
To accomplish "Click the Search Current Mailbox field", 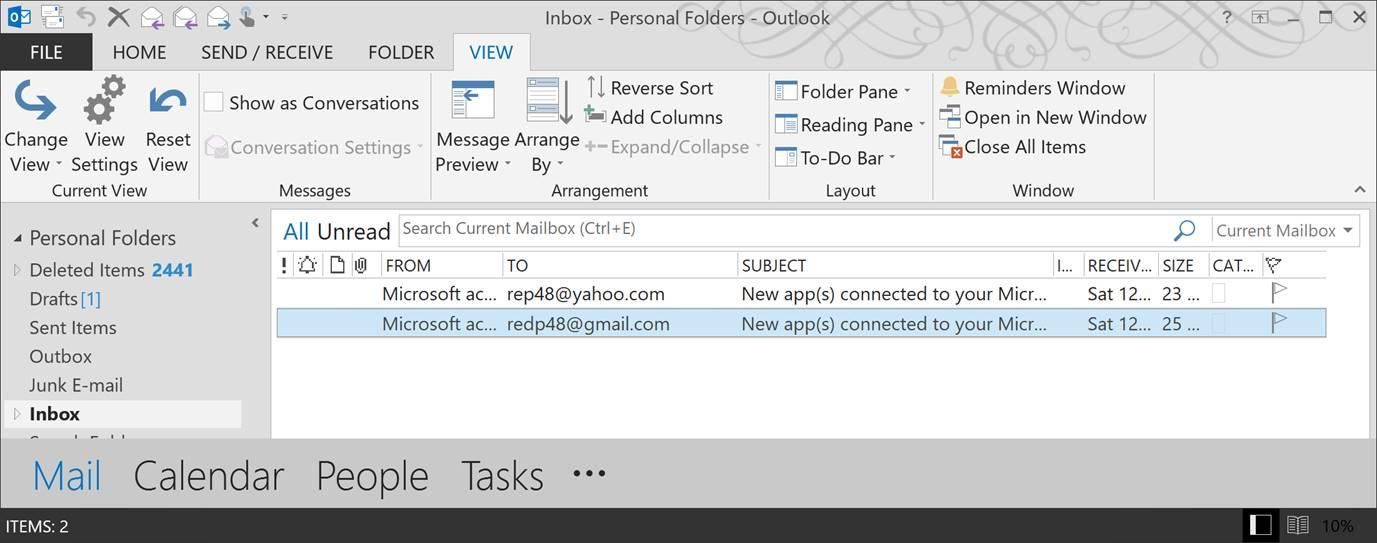I will [783, 229].
